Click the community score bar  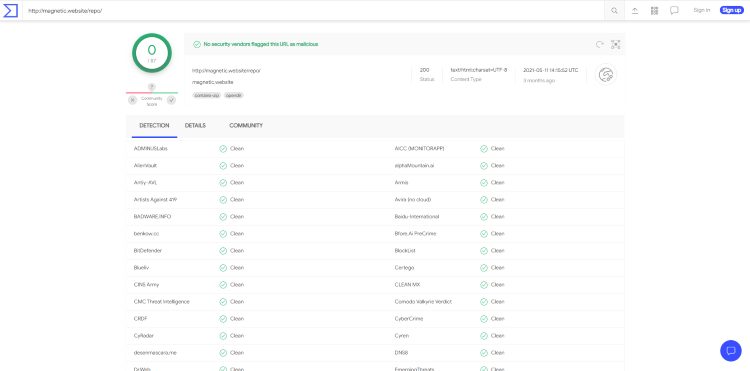152,93
